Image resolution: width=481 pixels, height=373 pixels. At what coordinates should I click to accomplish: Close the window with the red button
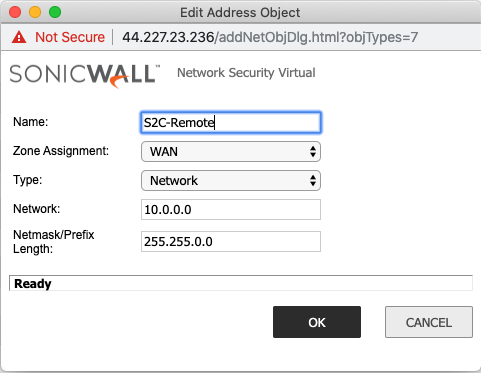(15, 12)
